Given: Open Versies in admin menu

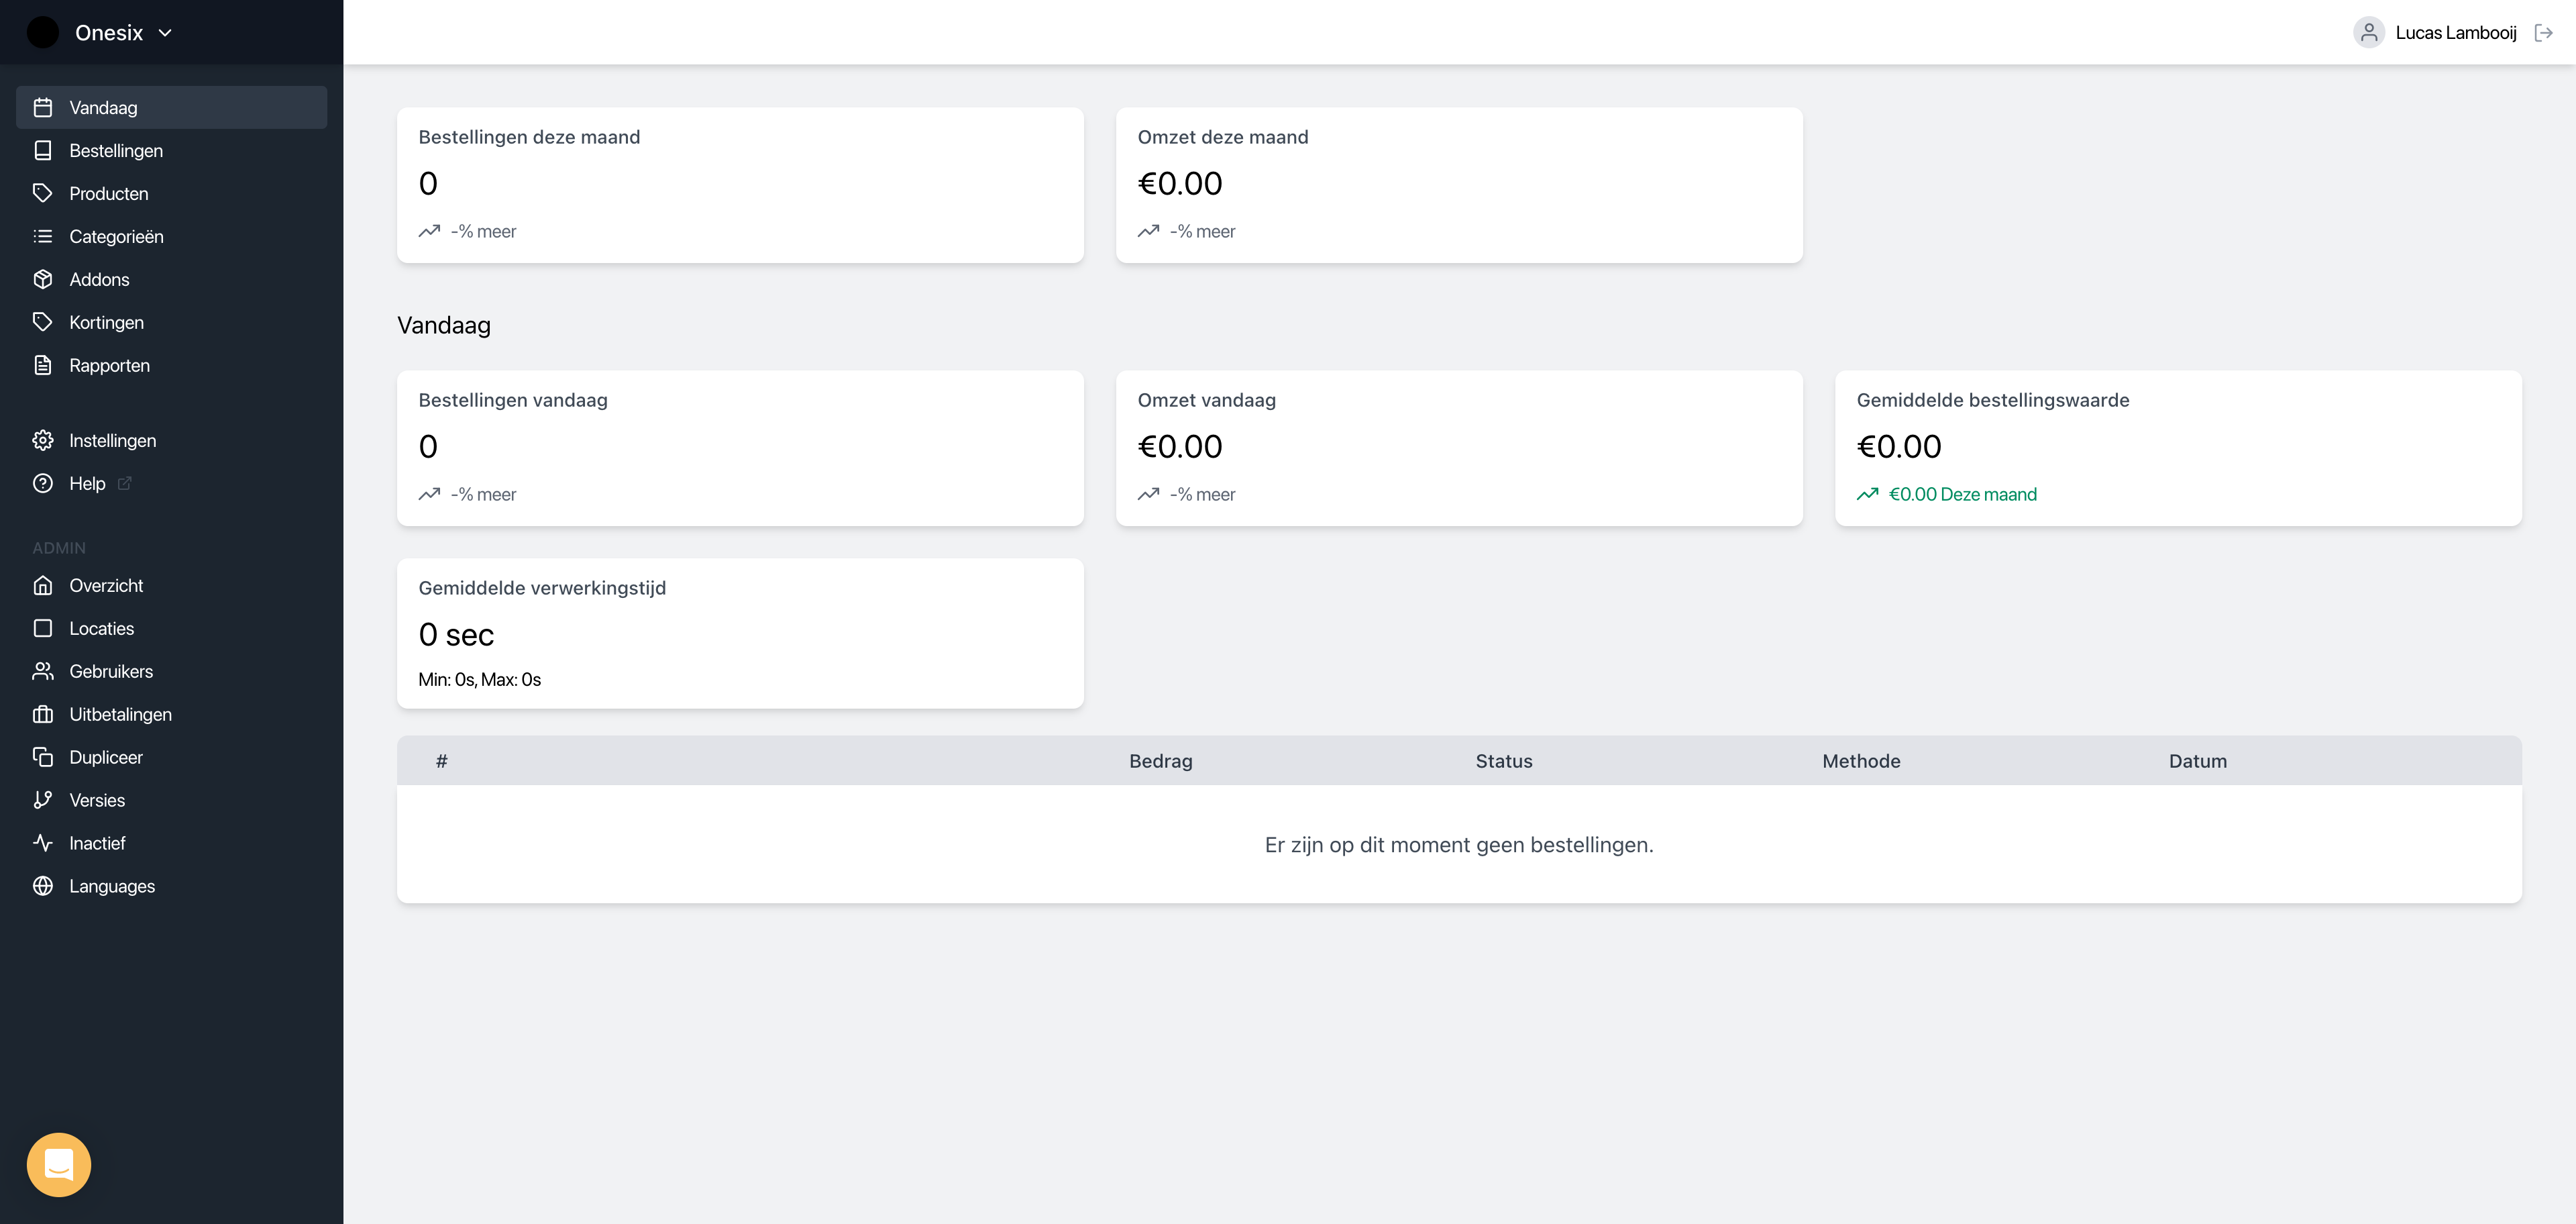Looking at the screenshot, I should [x=172, y=800].
